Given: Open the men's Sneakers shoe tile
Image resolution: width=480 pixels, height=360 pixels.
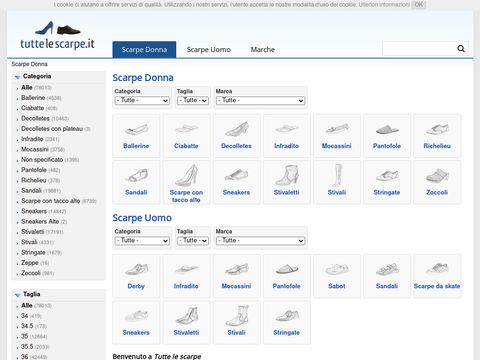Looking at the screenshot, I should click(136, 322).
